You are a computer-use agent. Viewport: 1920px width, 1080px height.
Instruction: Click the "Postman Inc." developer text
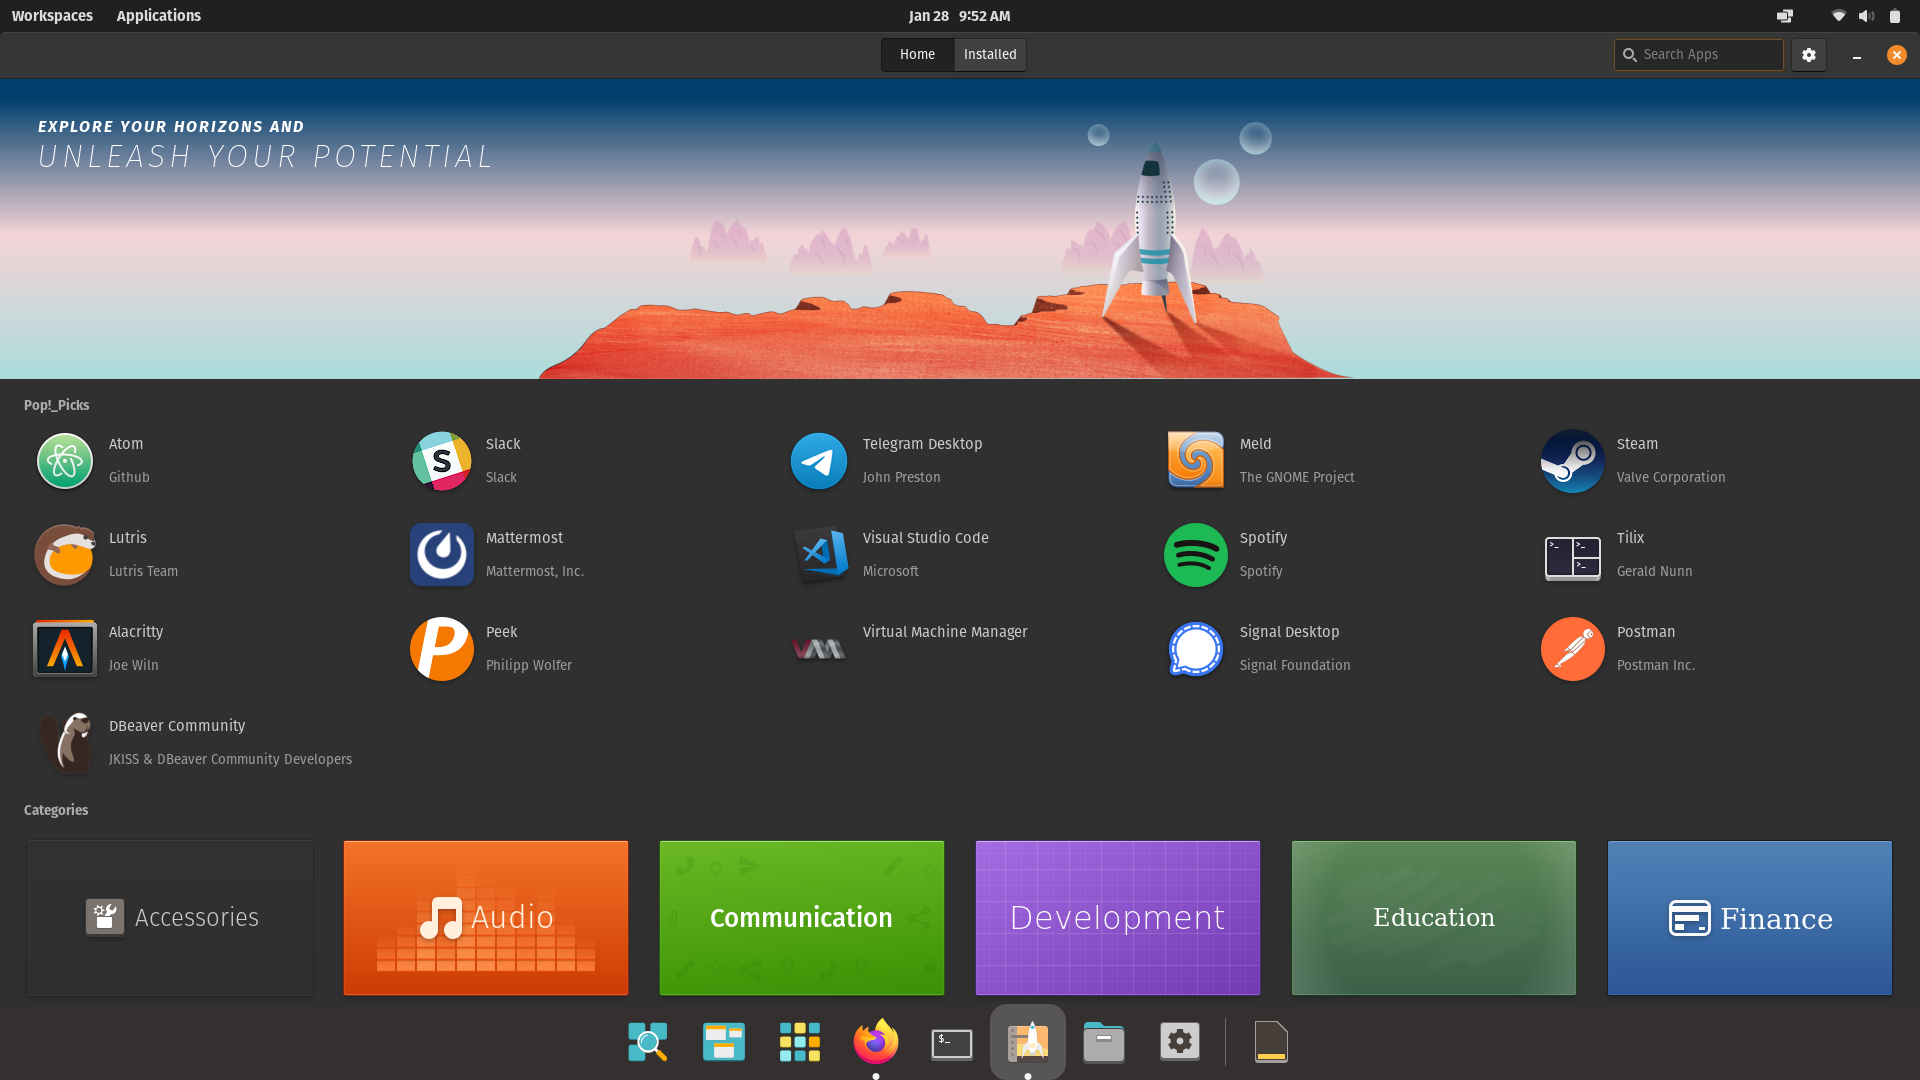click(1655, 666)
